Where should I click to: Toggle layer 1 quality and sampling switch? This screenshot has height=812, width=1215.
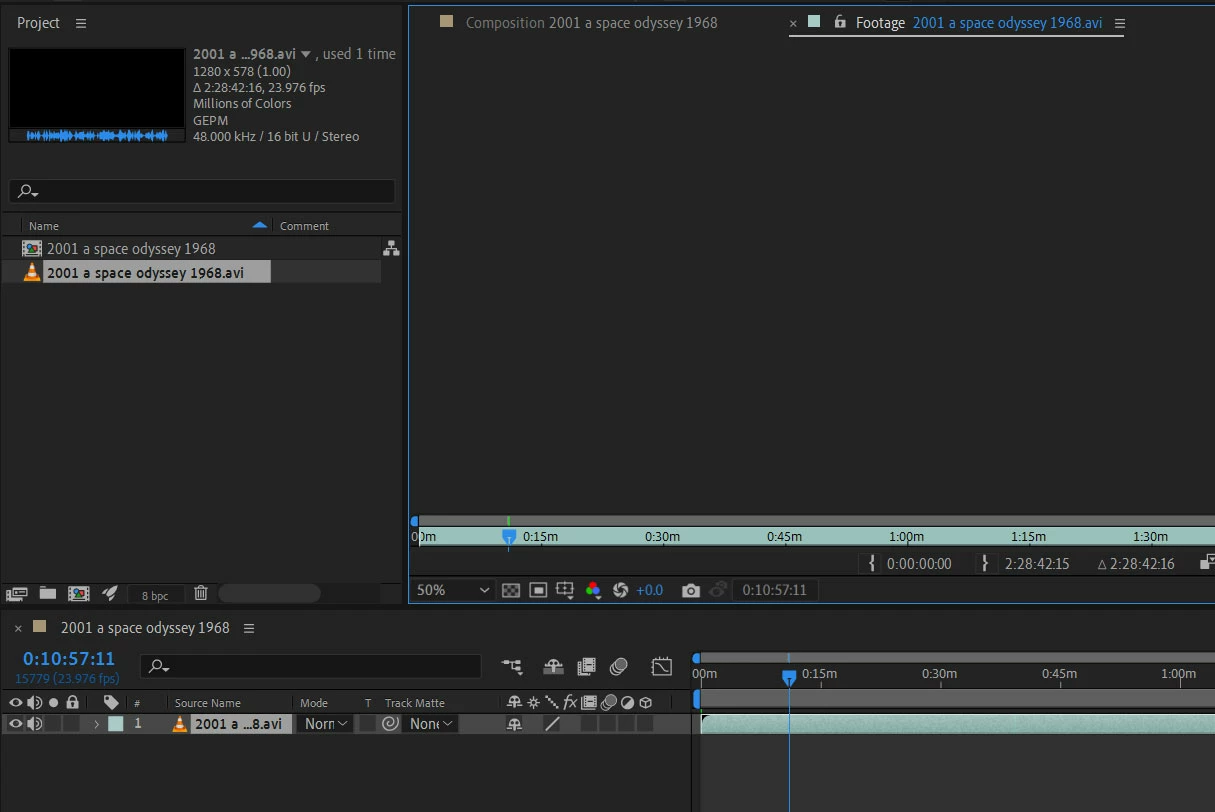click(552, 724)
